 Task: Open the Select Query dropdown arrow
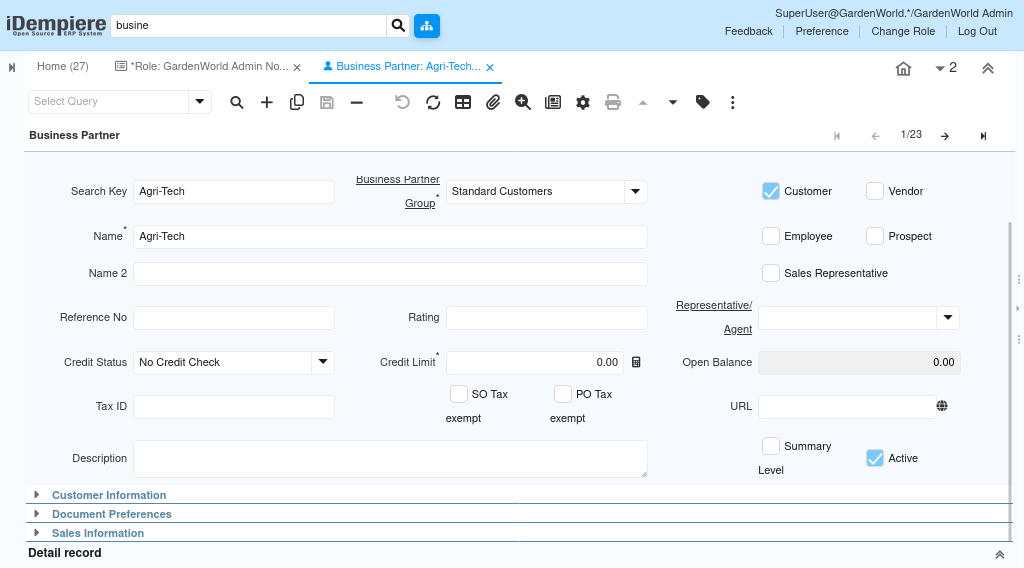tap(200, 102)
